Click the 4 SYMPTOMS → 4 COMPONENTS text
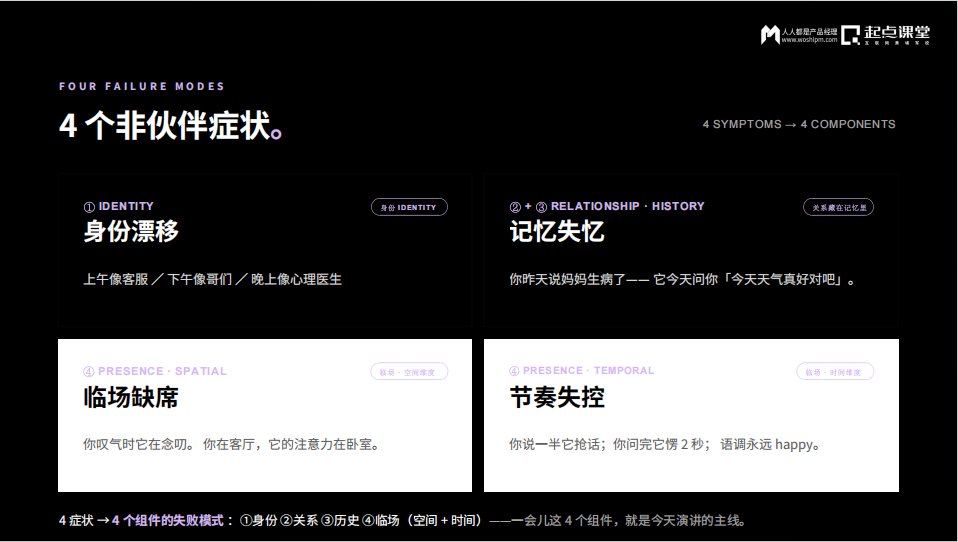 pos(799,124)
